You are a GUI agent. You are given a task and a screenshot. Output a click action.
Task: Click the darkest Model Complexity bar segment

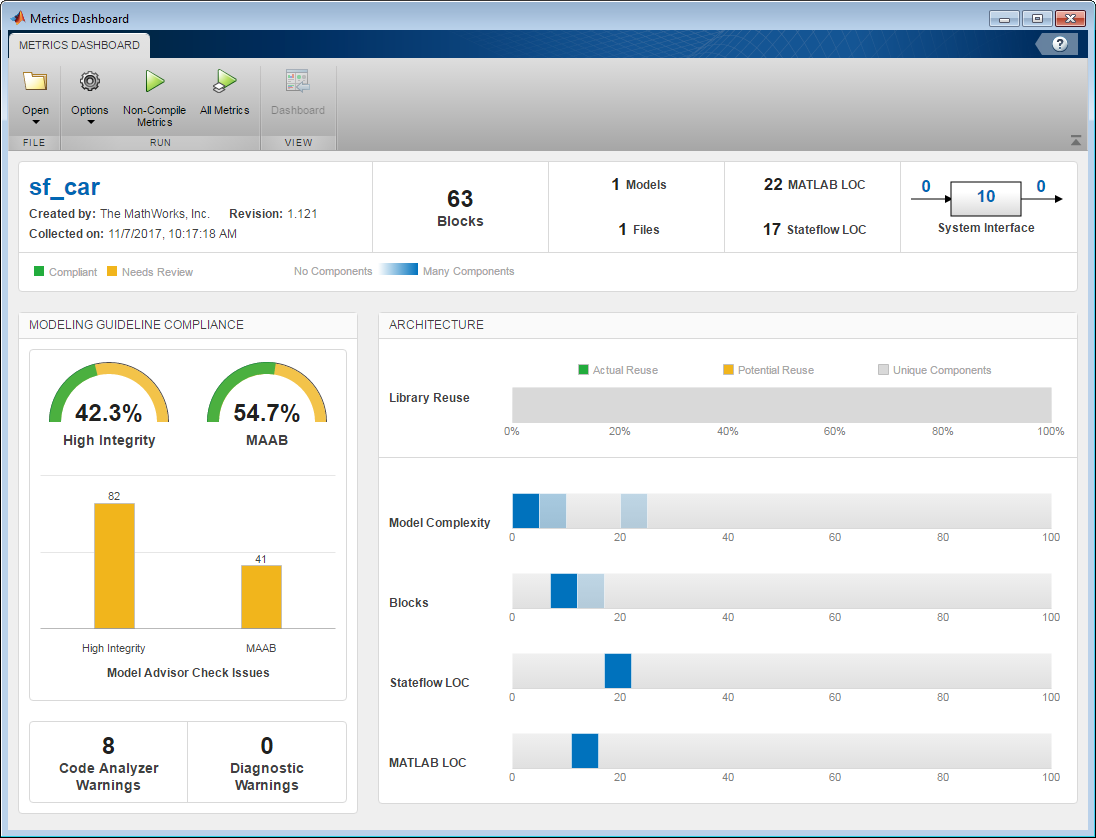click(x=526, y=511)
